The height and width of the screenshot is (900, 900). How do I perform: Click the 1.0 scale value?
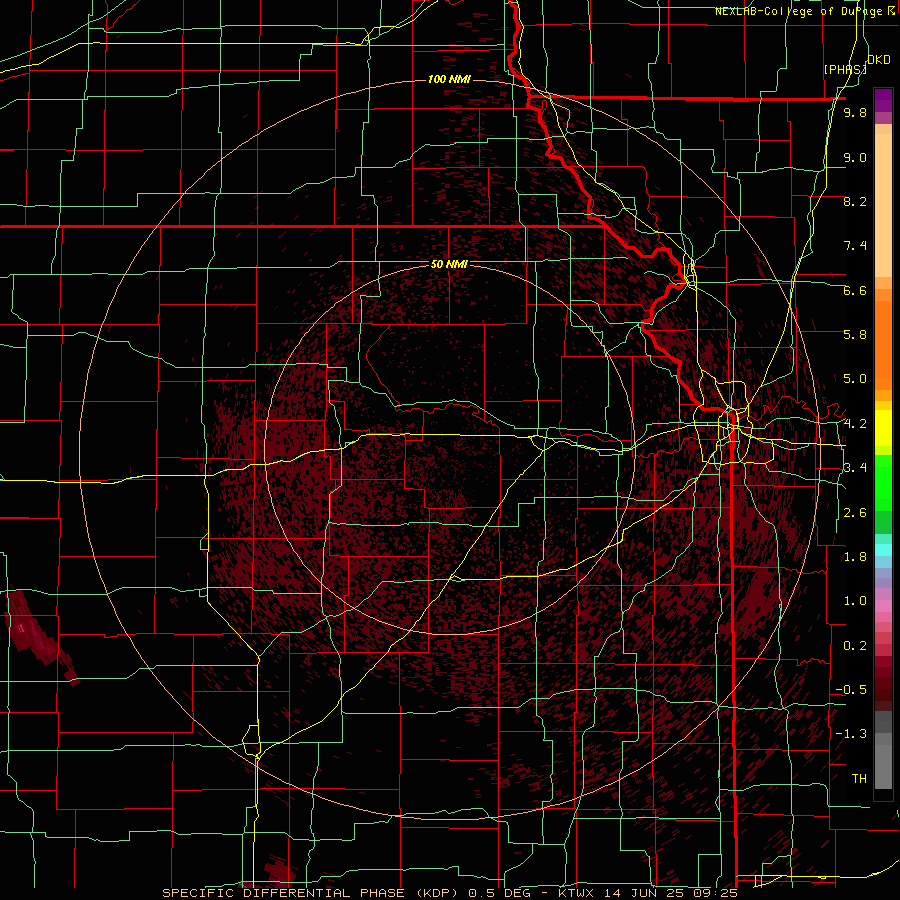click(855, 601)
